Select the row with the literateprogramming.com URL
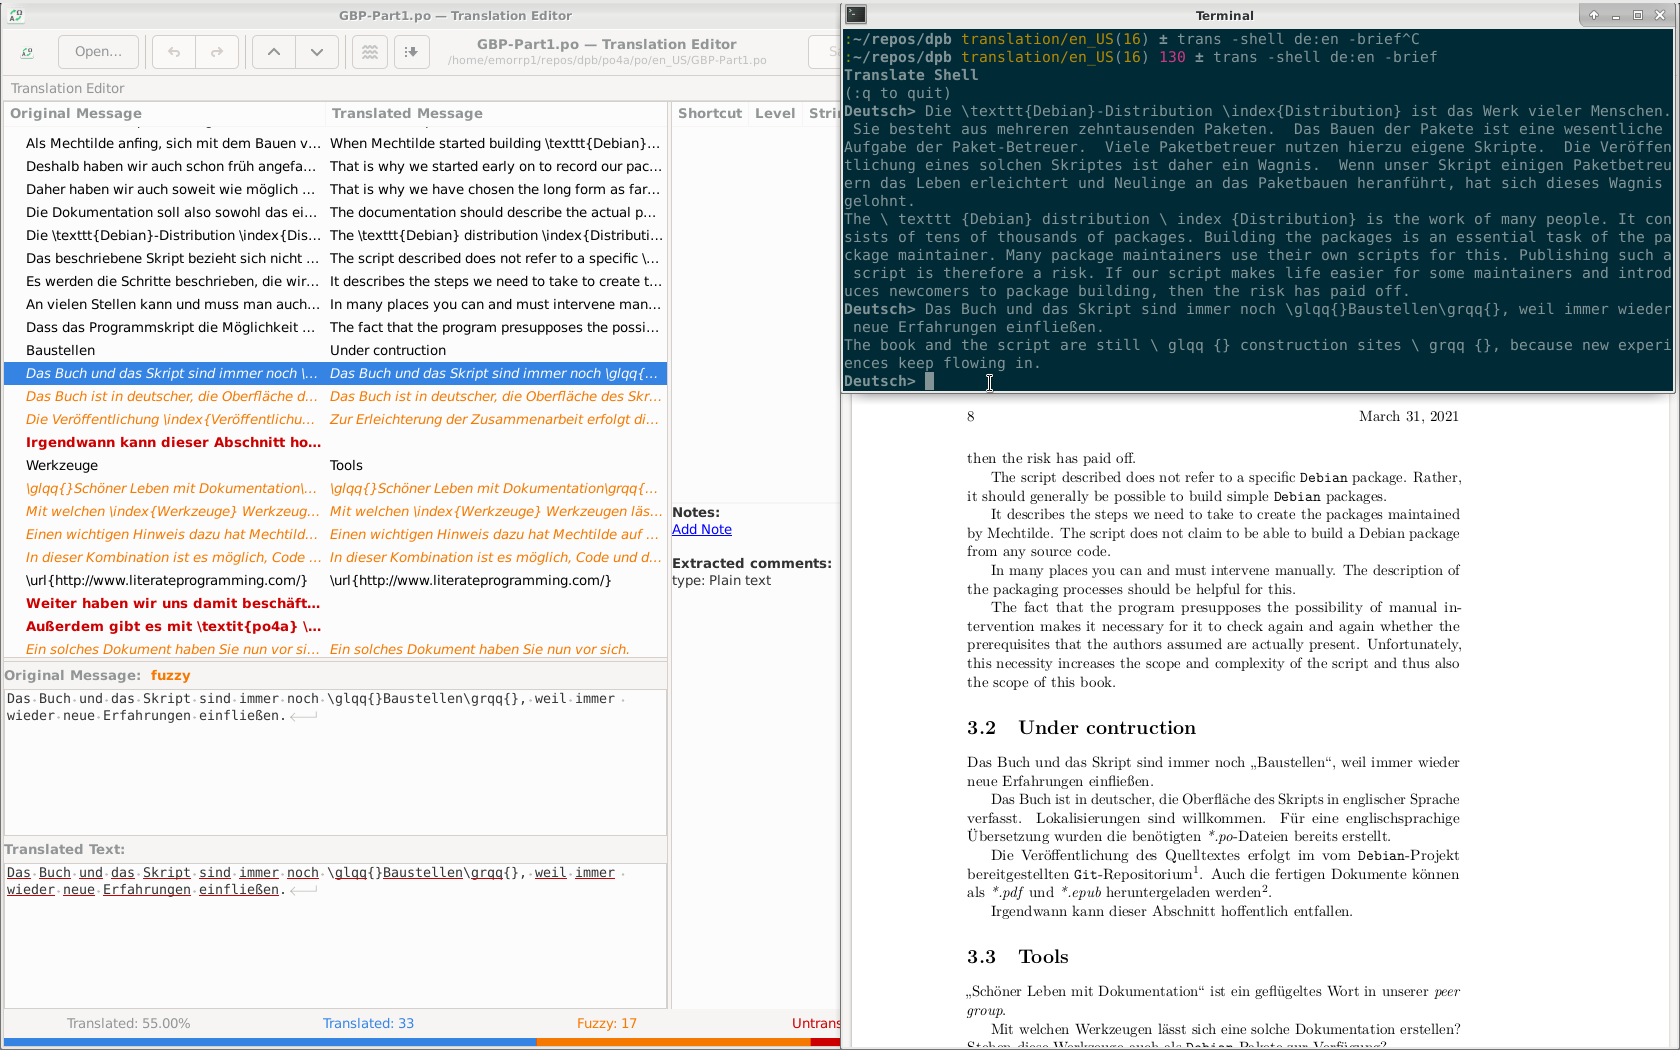Screen dimensions: 1680x1050 pyautogui.click(x=335, y=580)
